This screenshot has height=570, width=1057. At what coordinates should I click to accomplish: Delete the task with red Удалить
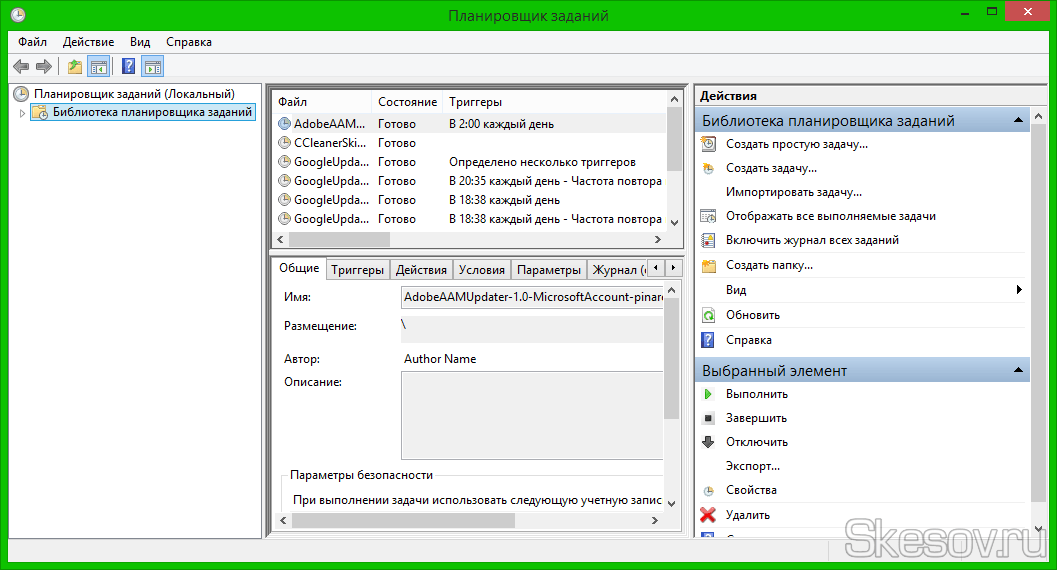(747, 515)
